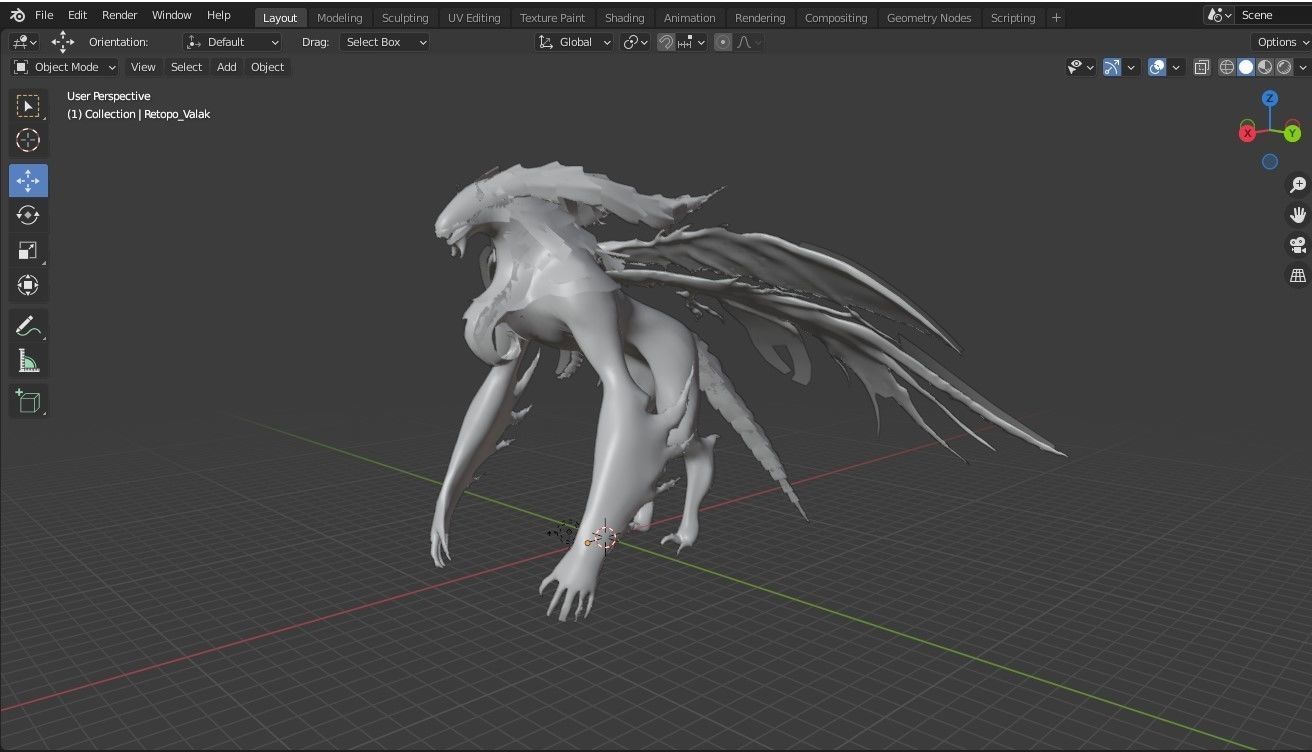
Task: Open the transform pivot point dropdown
Action: pos(635,42)
